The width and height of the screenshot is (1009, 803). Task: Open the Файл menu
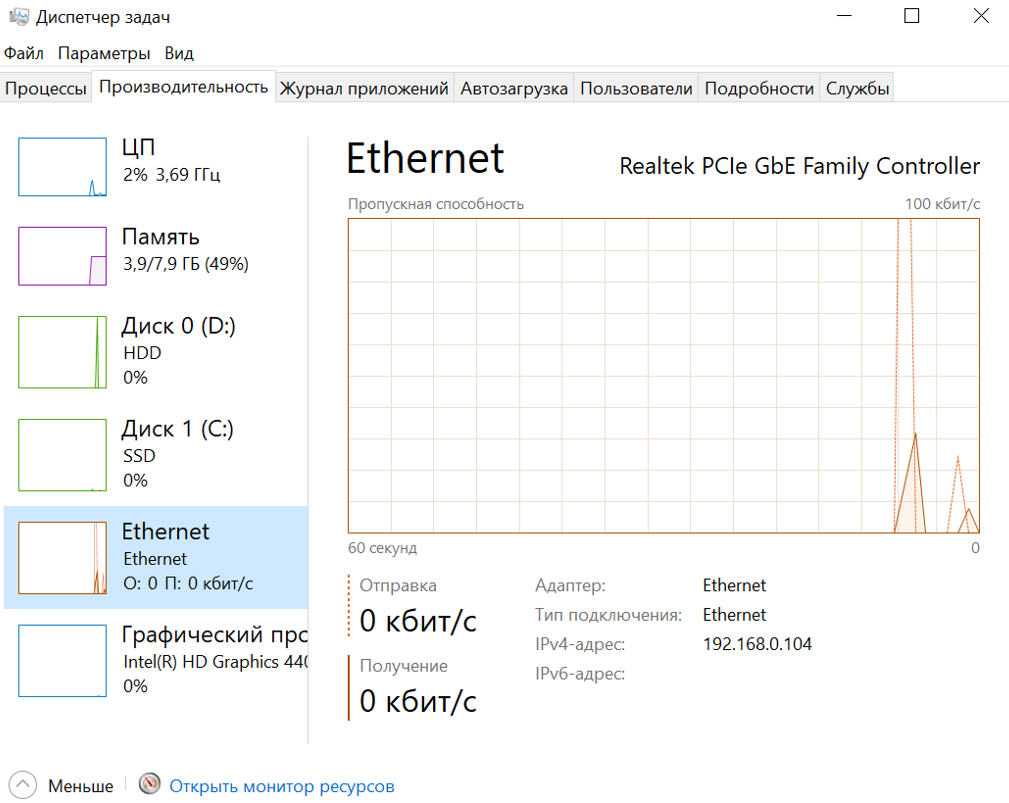pos(24,53)
